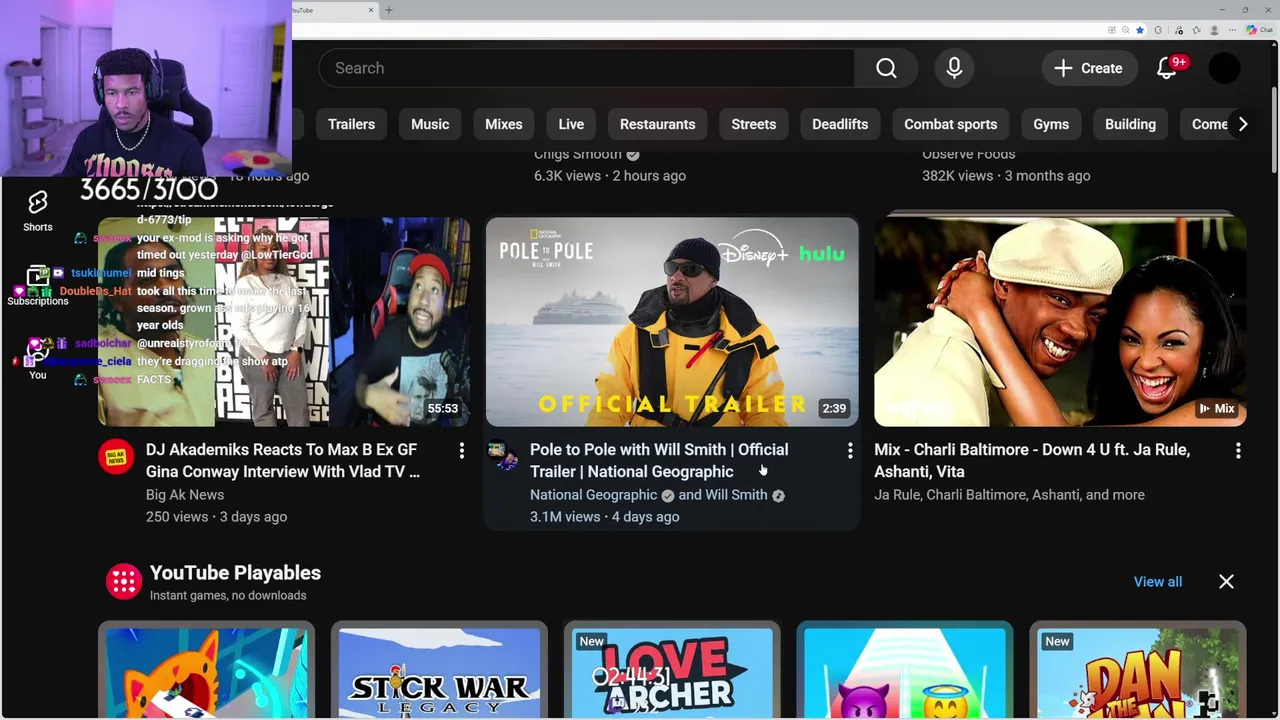Select the Building chip

coord(1130,124)
